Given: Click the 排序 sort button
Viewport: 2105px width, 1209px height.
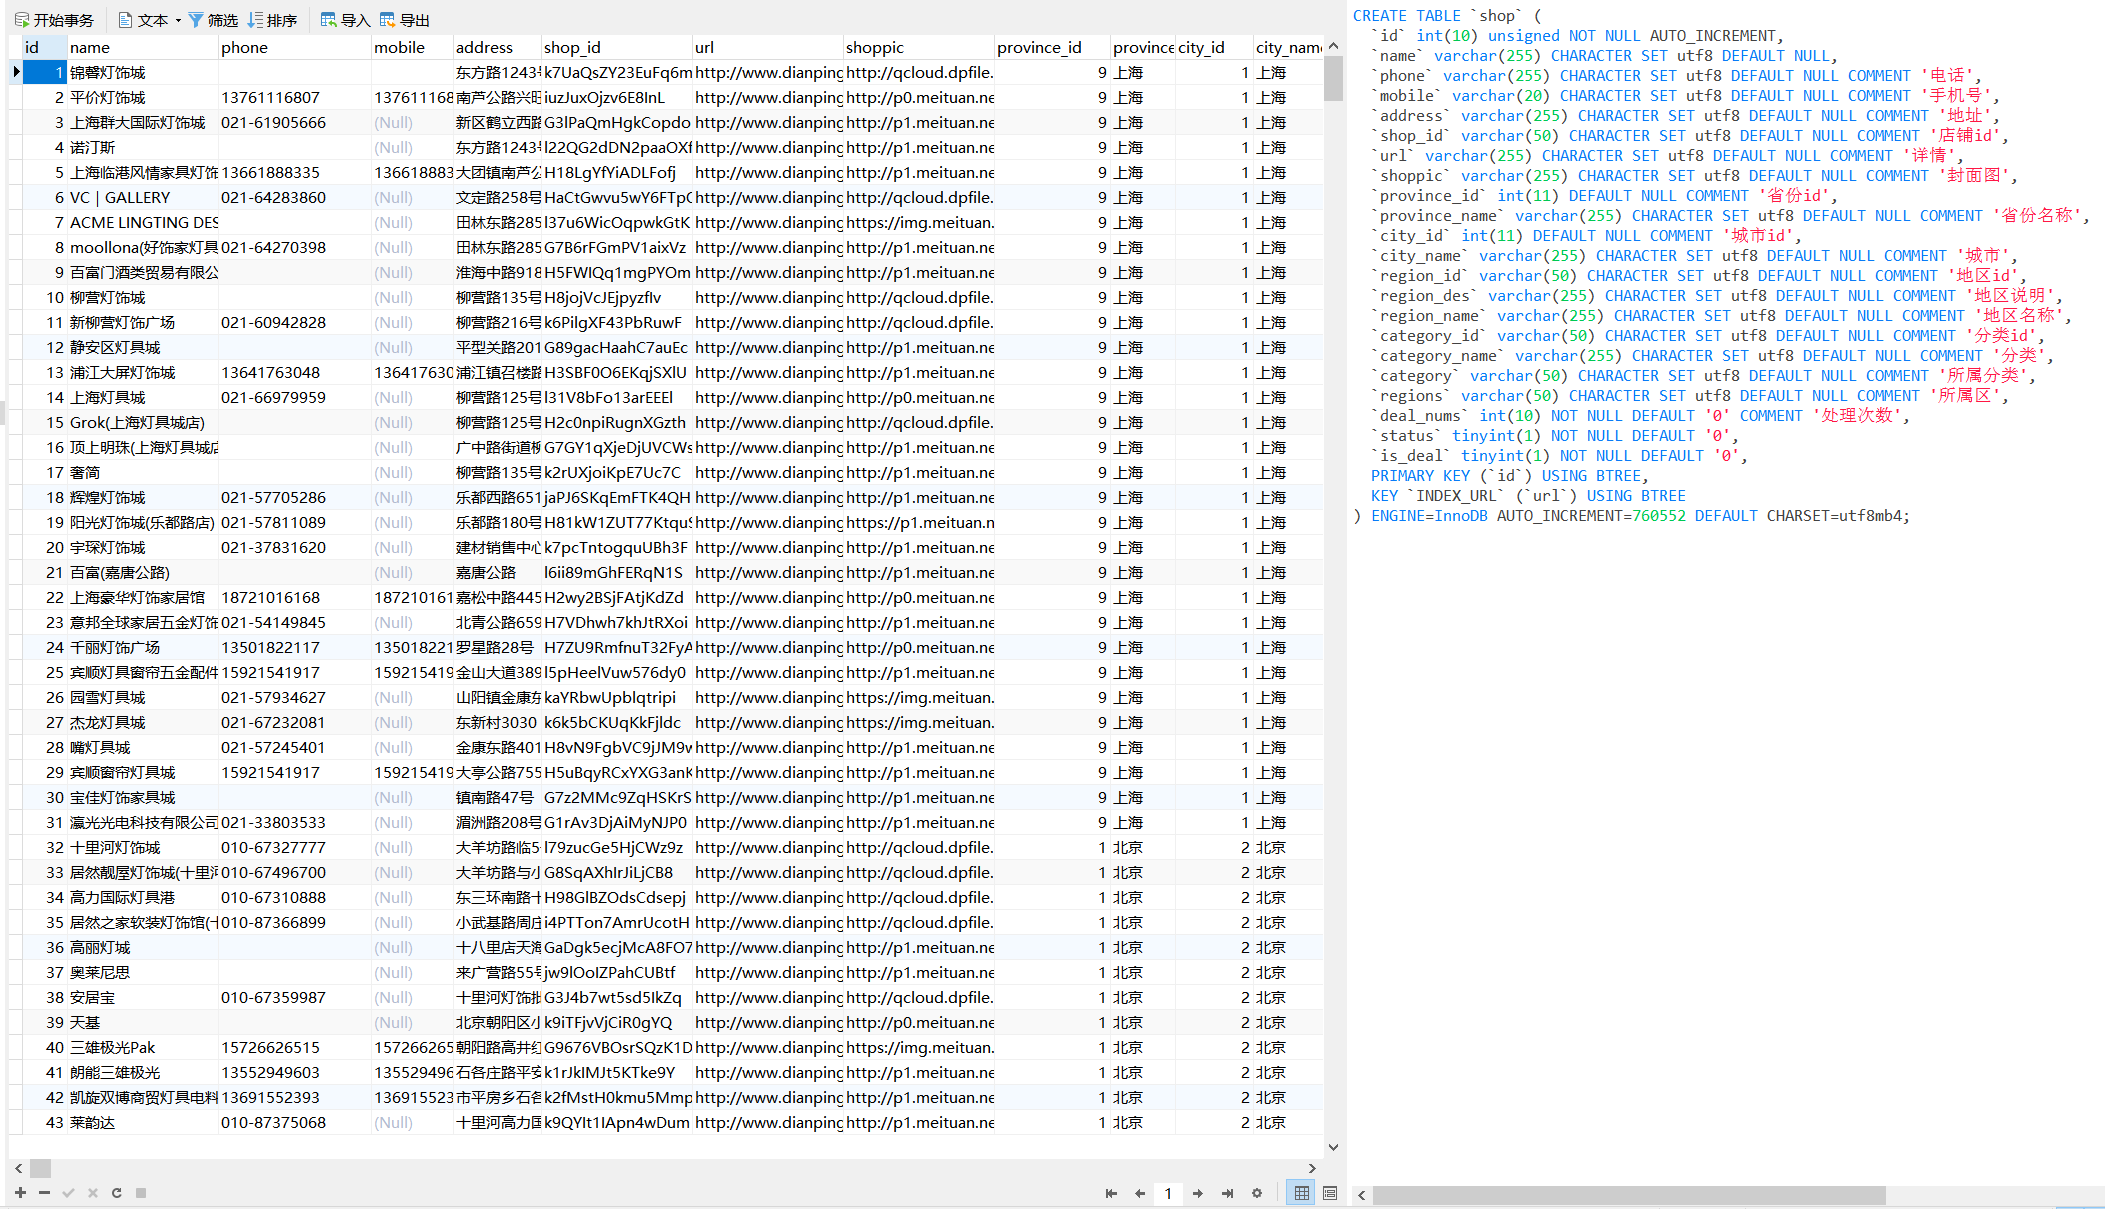Looking at the screenshot, I should coord(272,20).
